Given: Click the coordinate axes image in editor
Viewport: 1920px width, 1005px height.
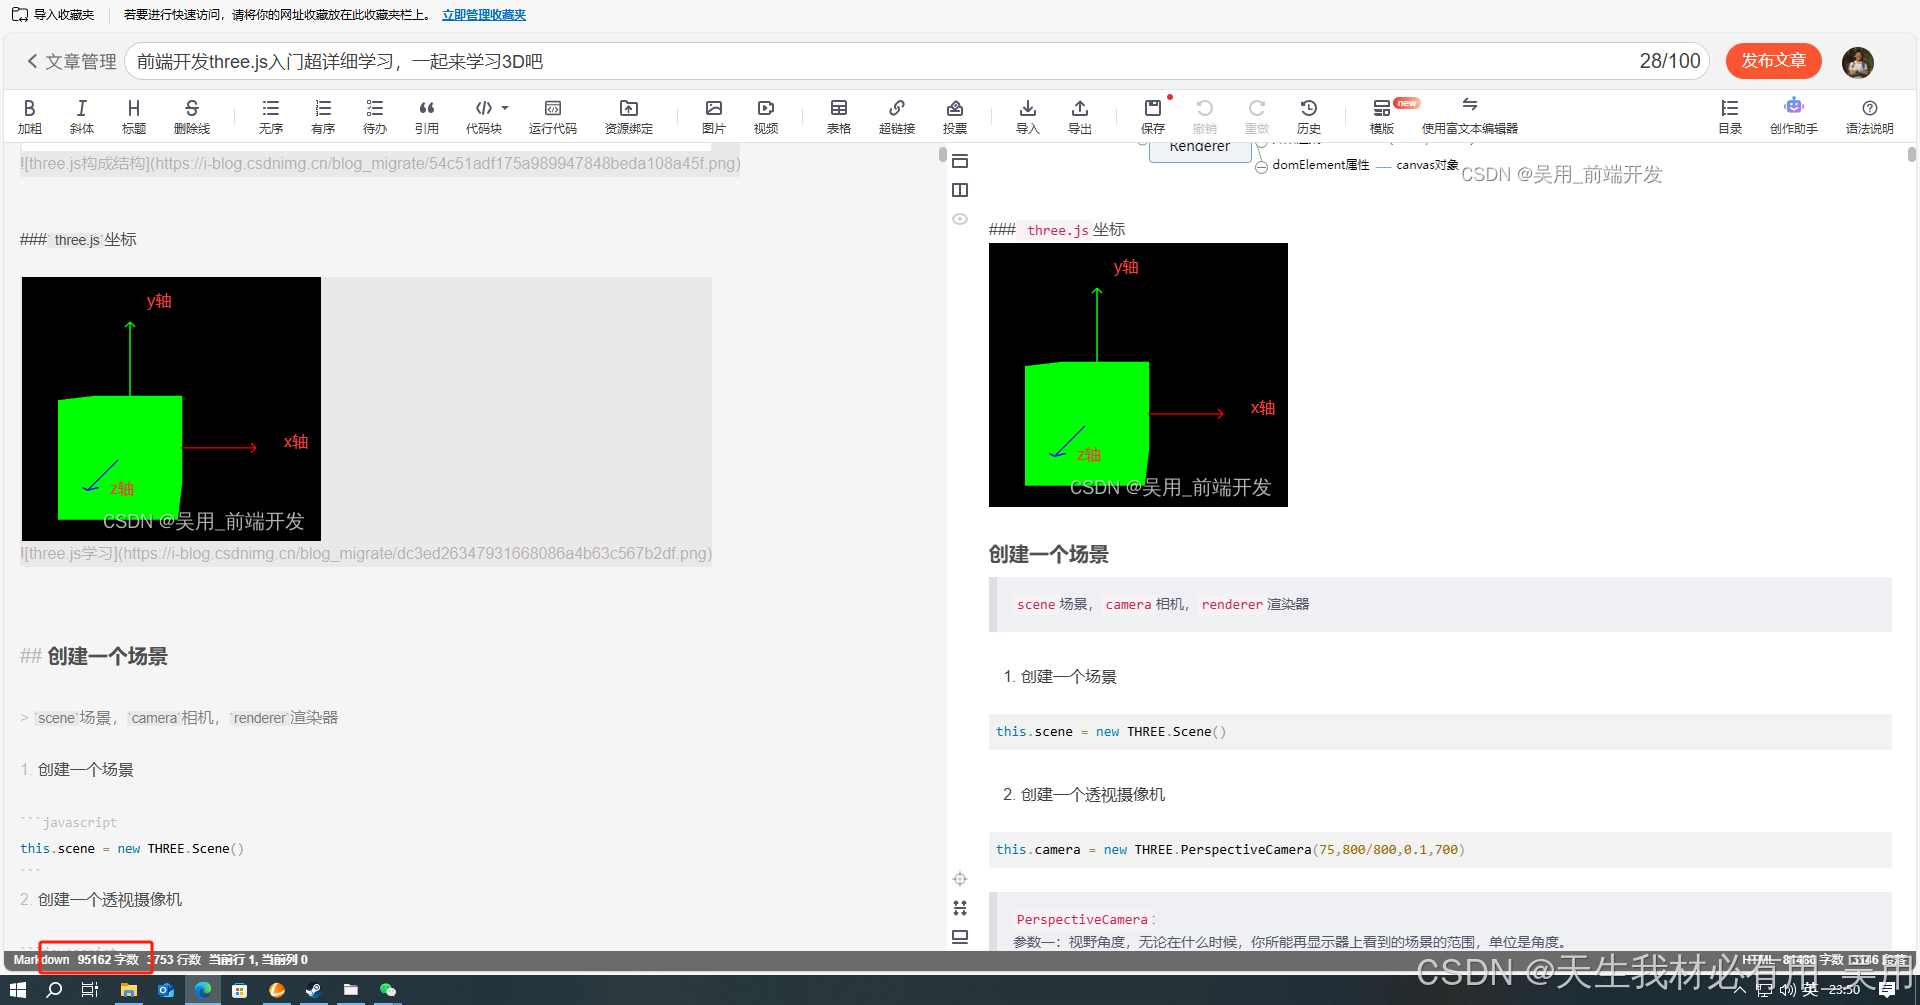Looking at the screenshot, I should point(171,409).
